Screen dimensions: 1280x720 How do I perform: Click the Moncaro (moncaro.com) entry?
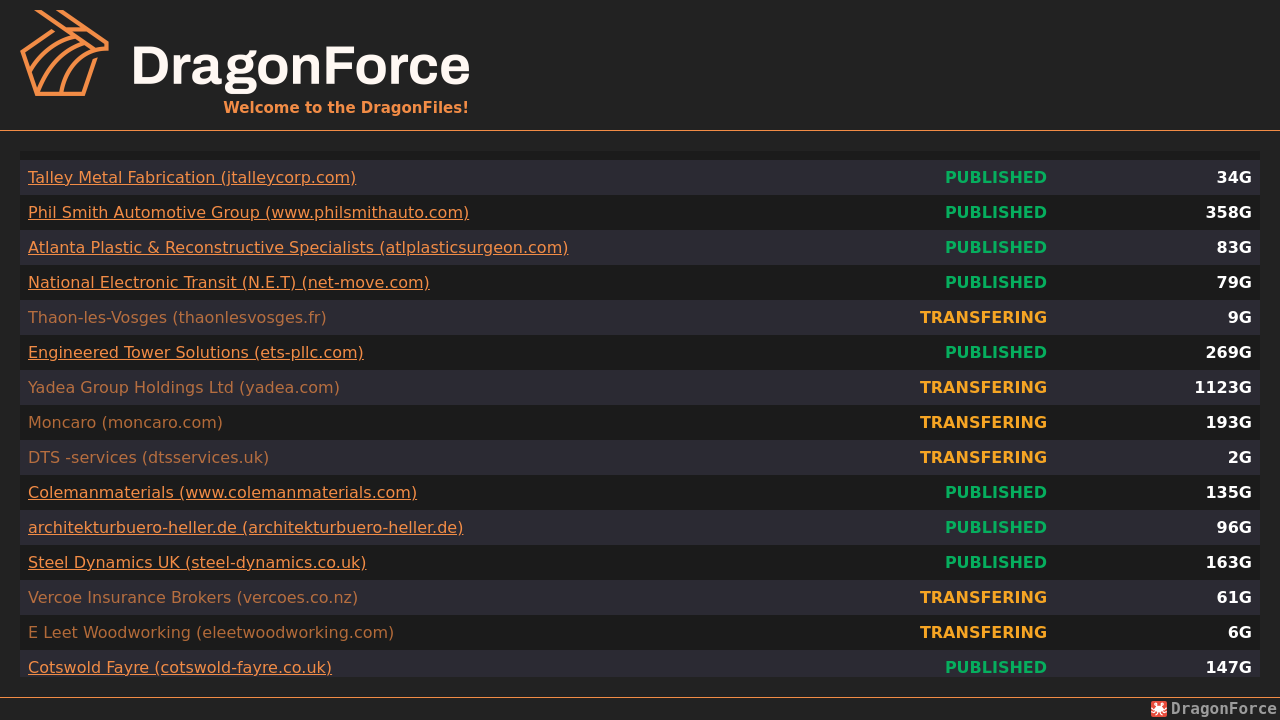[125, 422]
